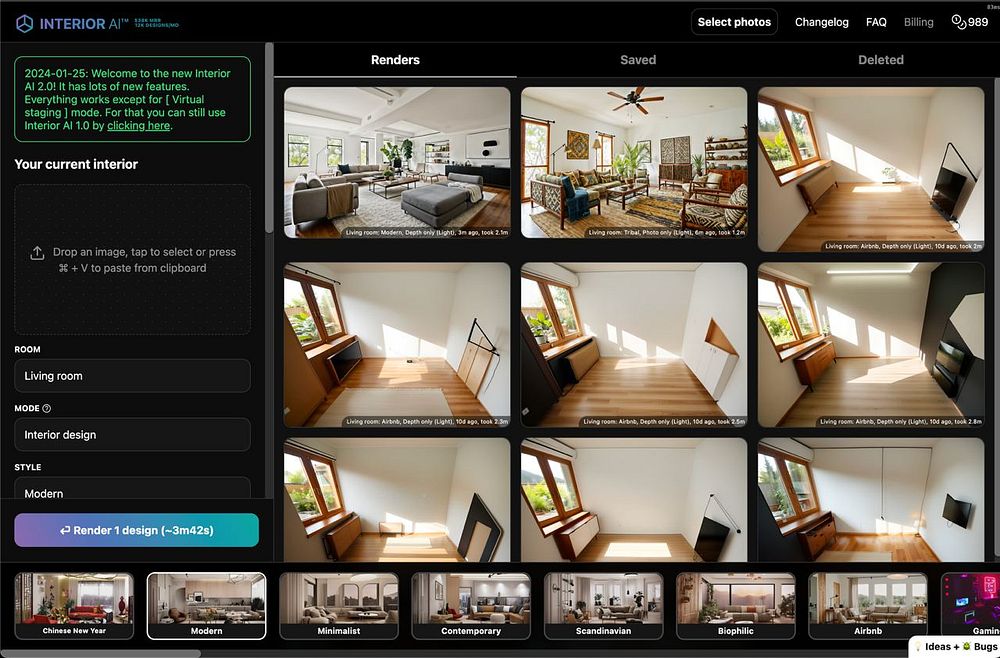Follow the 'clicking here' link
1000x658 pixels.
click(138, 126)
